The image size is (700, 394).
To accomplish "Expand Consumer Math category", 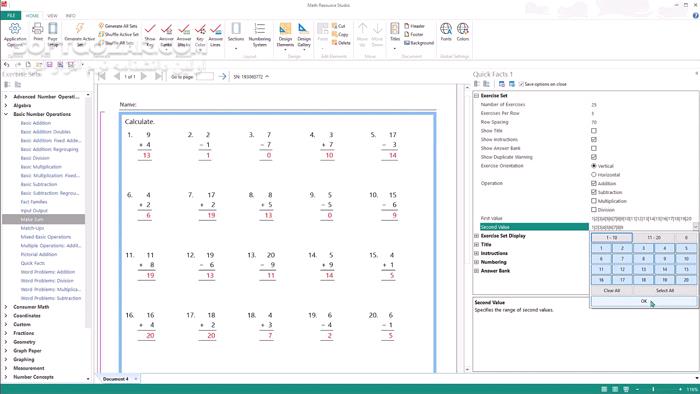I will coord(6,307).
